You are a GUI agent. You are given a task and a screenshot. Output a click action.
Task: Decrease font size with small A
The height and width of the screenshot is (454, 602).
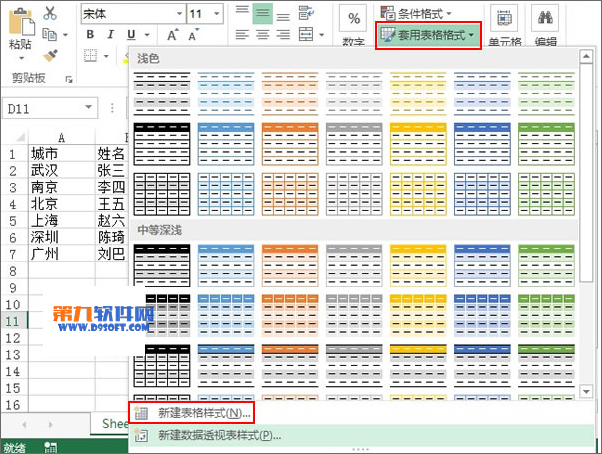tap(193, 35)
